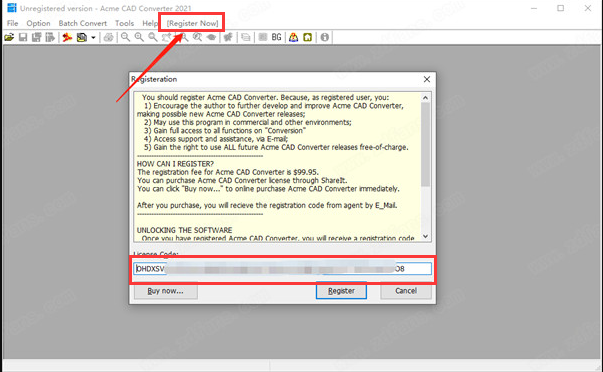Click the registration text scrollbar thumb
The width and height of the screenshot is (603, 372).
[x=425, y=145]
